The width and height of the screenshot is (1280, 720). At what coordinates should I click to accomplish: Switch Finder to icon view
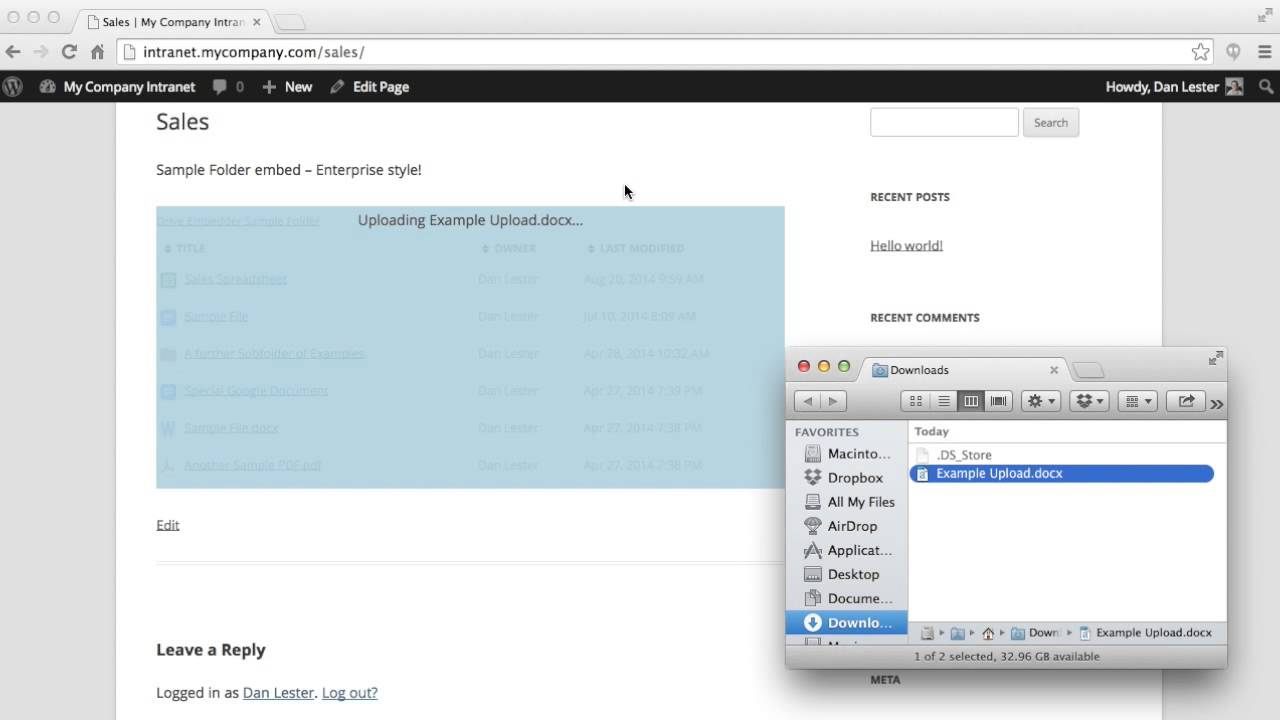coord(915,401)
